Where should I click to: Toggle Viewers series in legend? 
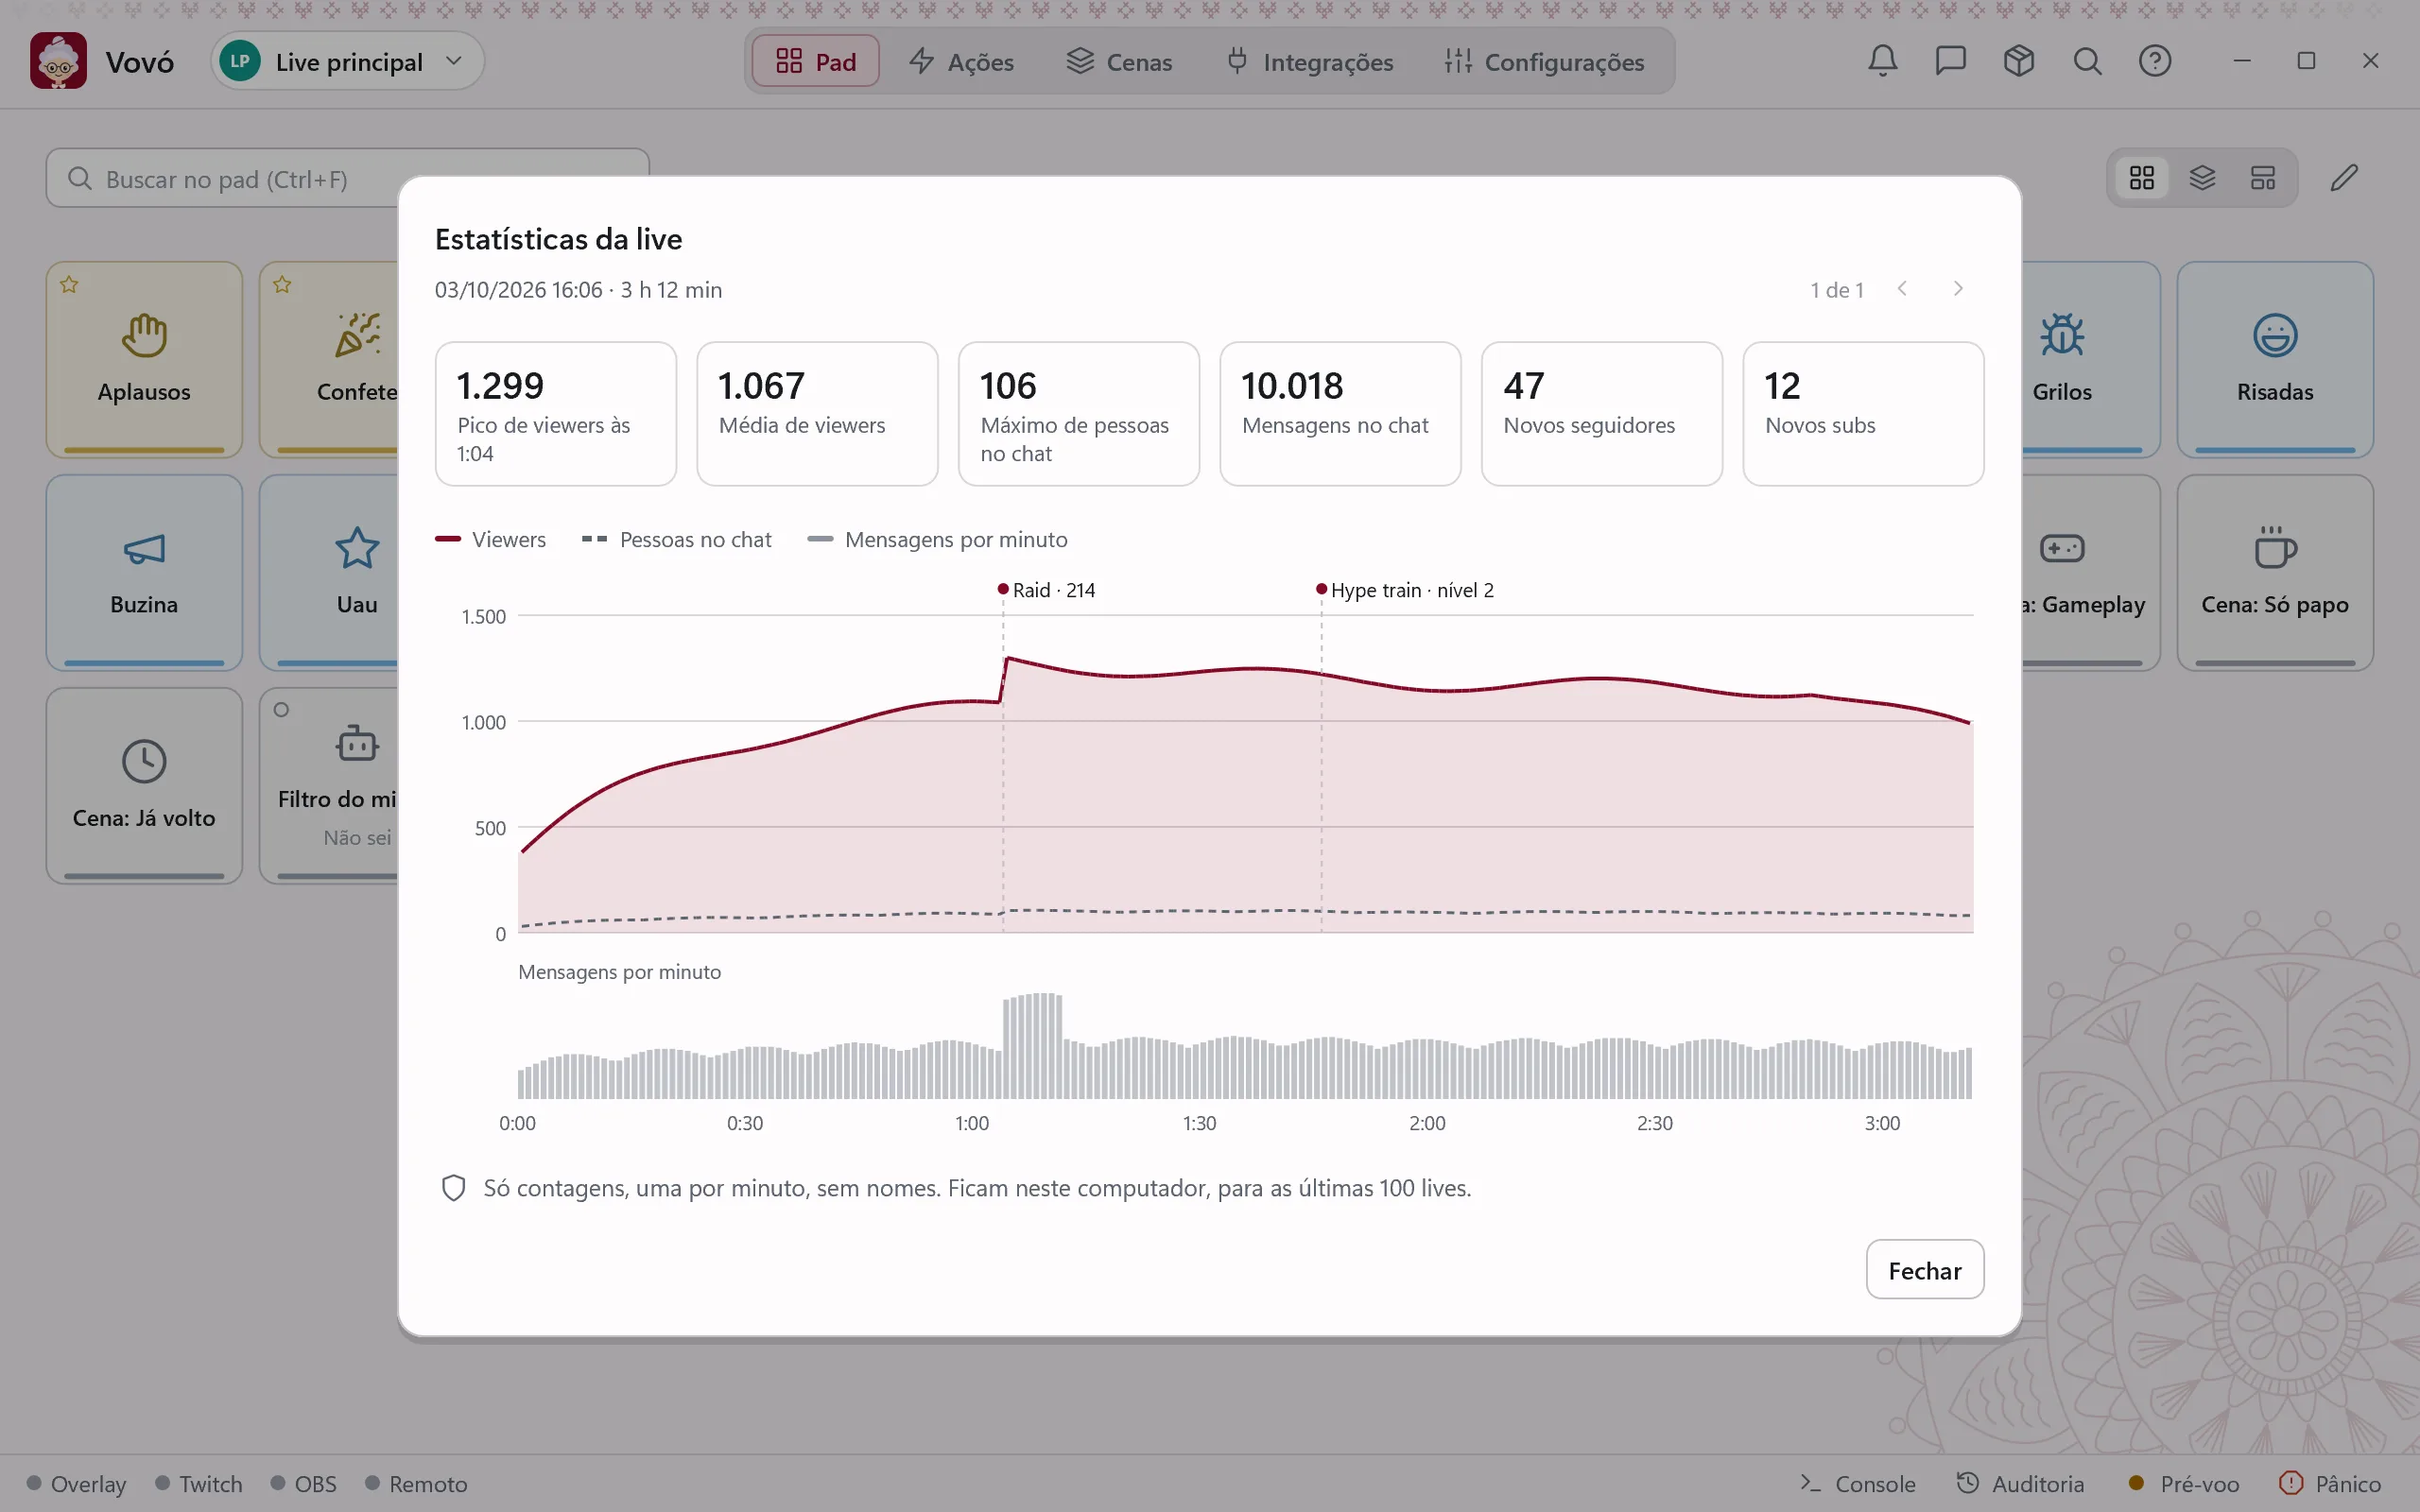point(490,539)
